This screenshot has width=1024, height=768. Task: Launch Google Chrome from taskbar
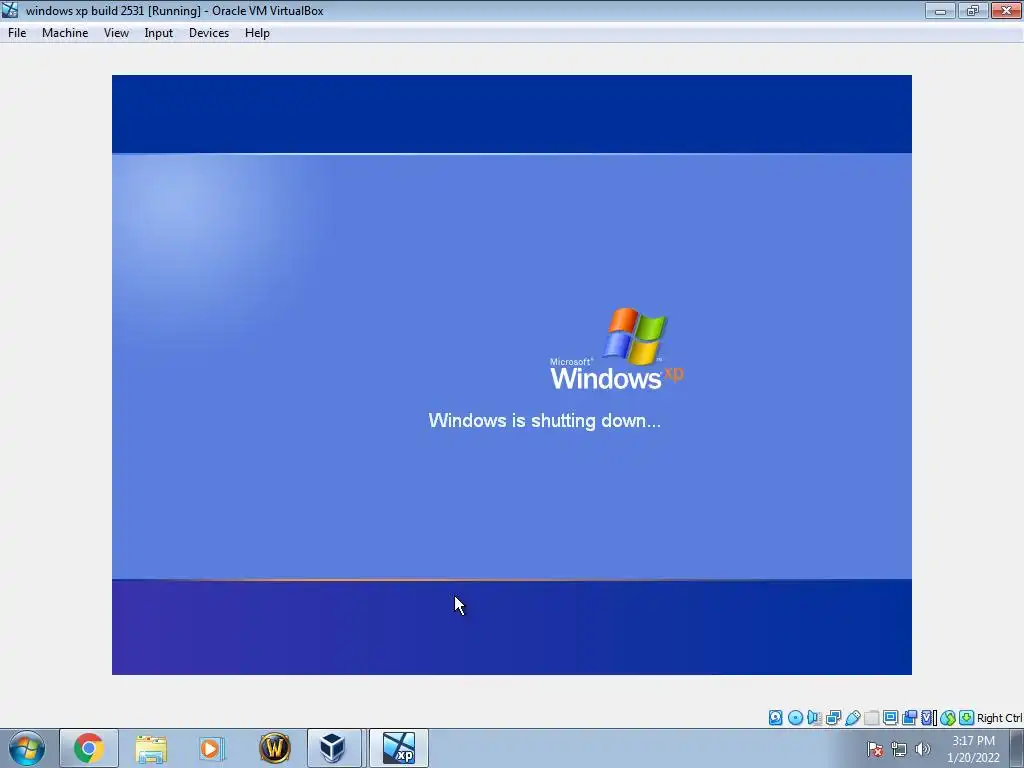89,748
